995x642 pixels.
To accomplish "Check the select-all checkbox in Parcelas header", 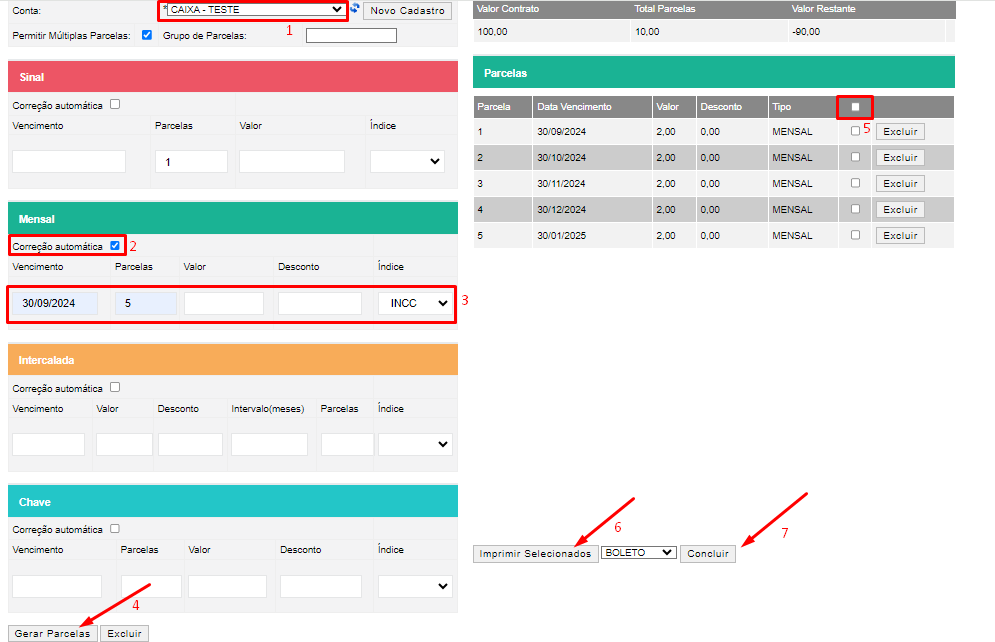I will point(855,107).
